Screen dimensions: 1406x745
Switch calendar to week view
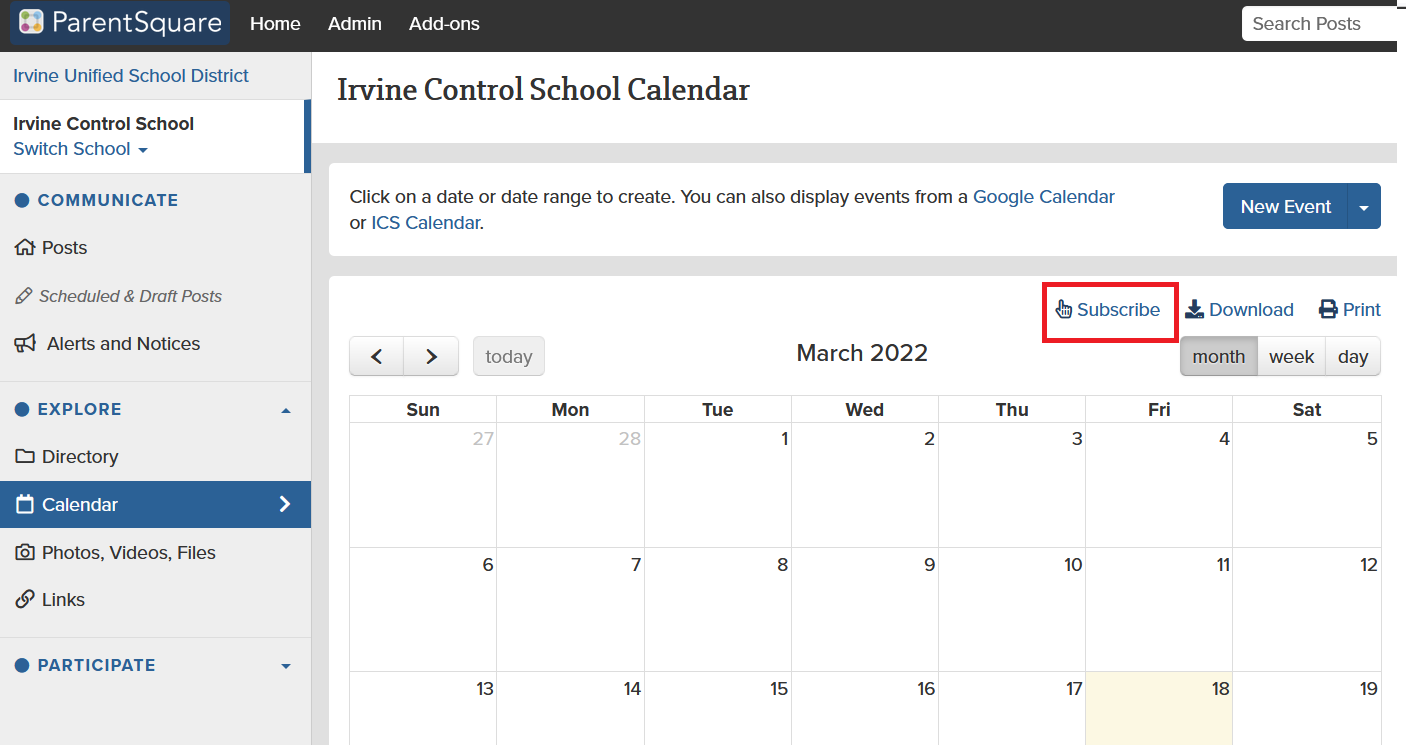tap(1291, 356)
